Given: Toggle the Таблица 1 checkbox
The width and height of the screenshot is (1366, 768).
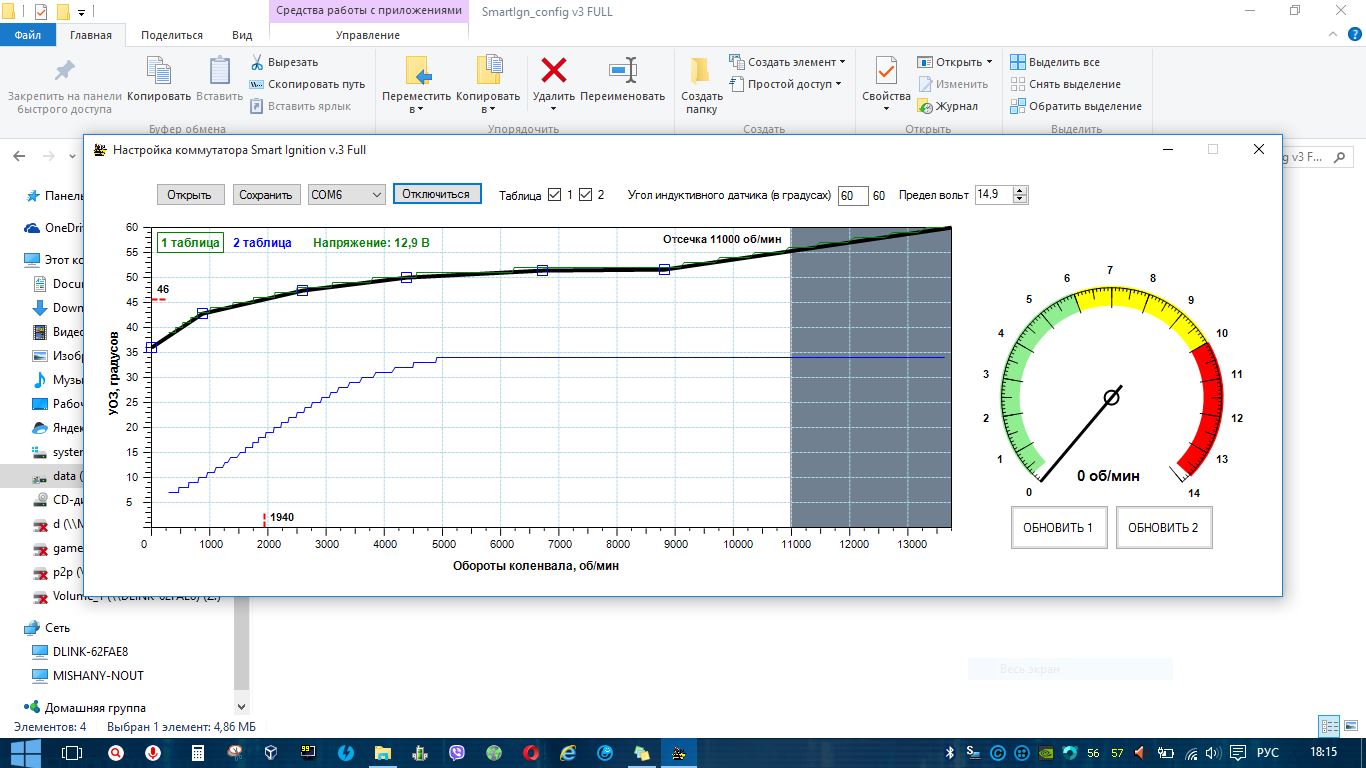Looking at the screenshot, I should [x=555, y=195].
